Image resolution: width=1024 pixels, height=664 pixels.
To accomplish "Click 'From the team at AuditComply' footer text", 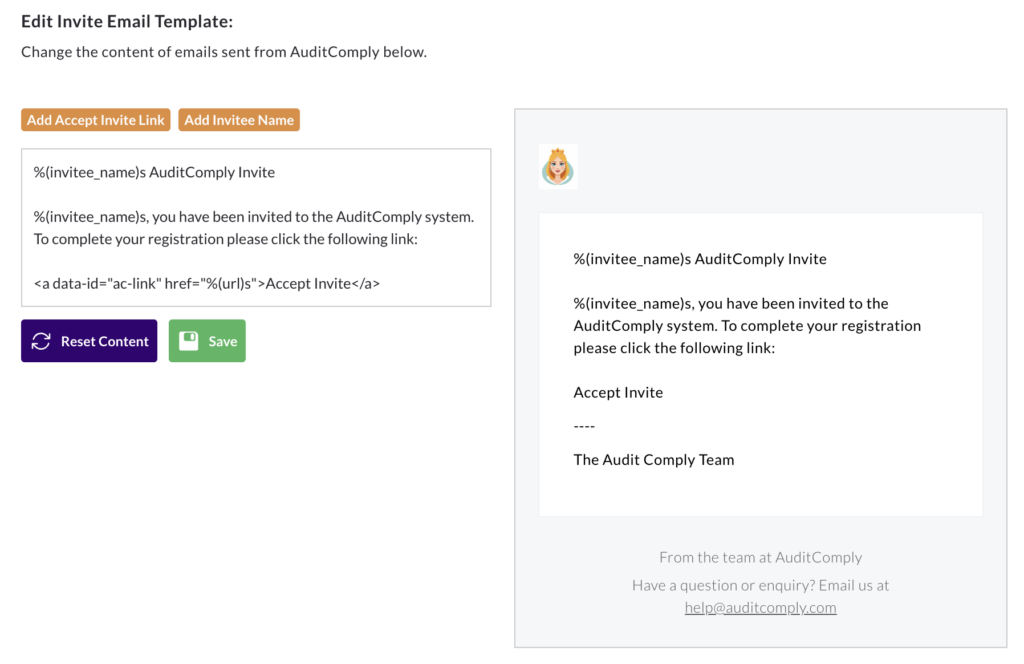I will point(760,558).
